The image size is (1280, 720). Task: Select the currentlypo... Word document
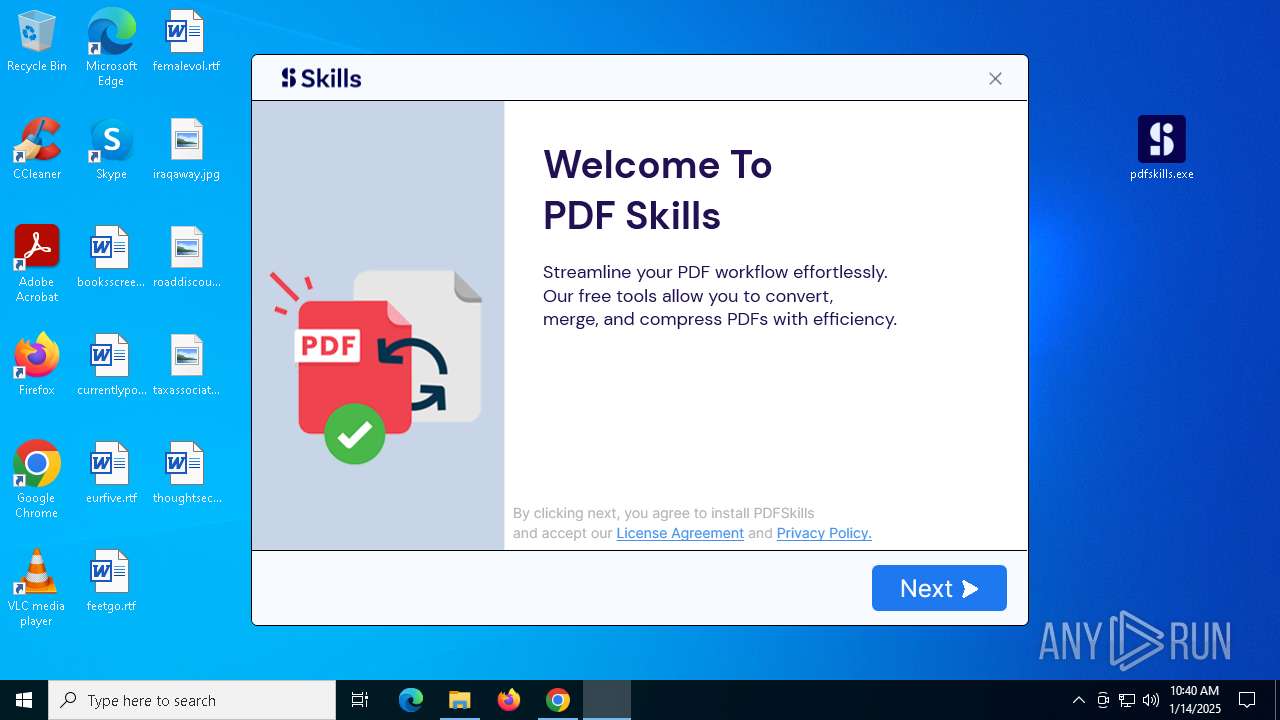[111, 365]
